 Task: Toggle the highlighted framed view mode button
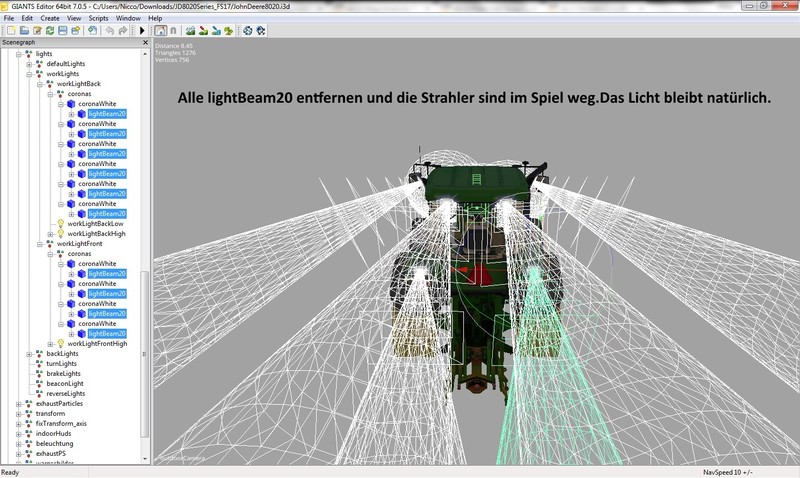pos(159,31)
